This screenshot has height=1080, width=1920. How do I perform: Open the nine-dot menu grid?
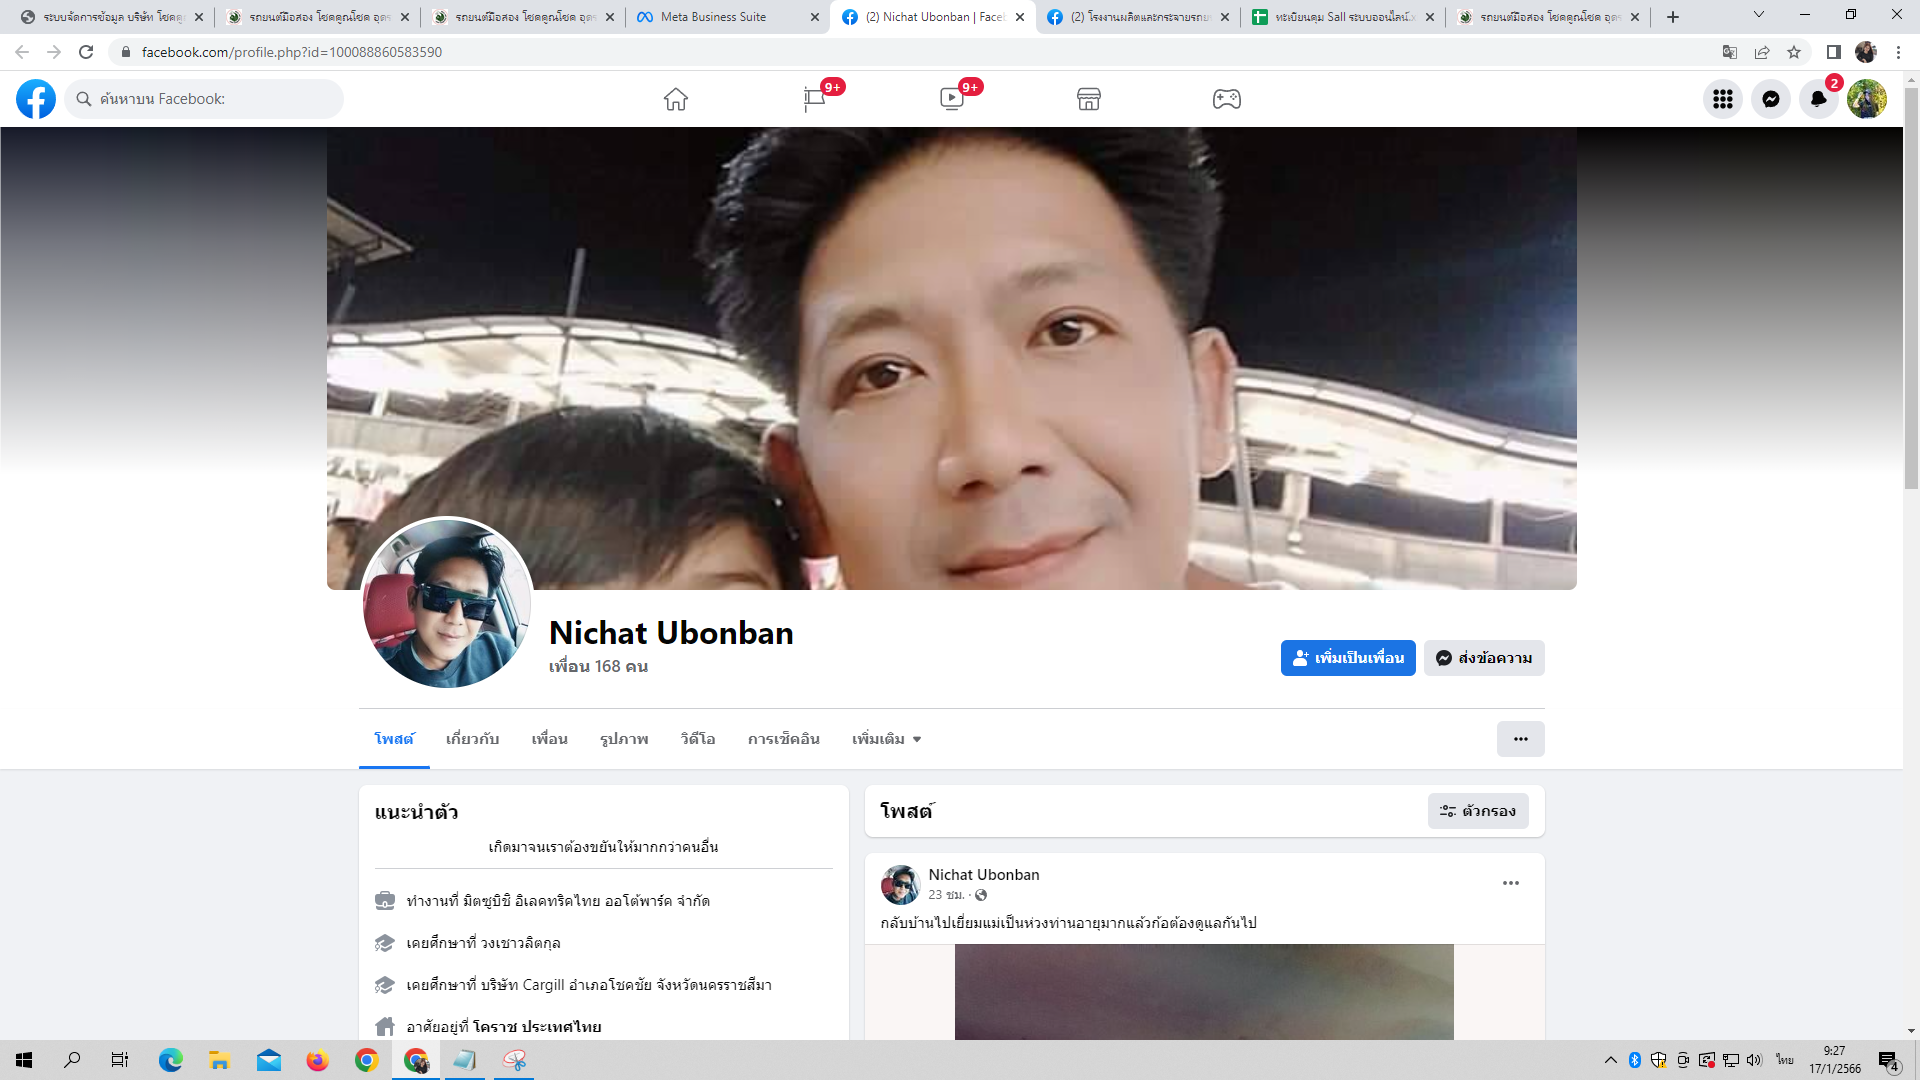coord(1722,99)
